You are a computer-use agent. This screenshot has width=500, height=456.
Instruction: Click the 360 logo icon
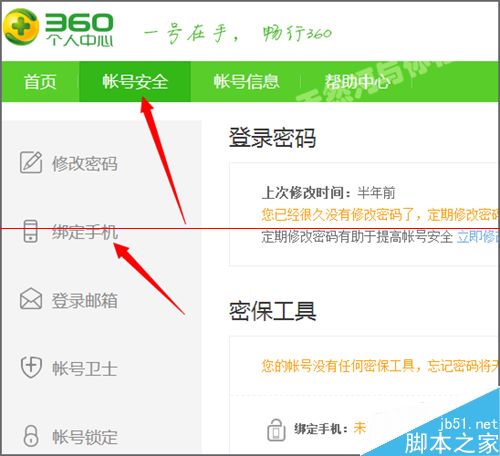[x=21, y=27]
